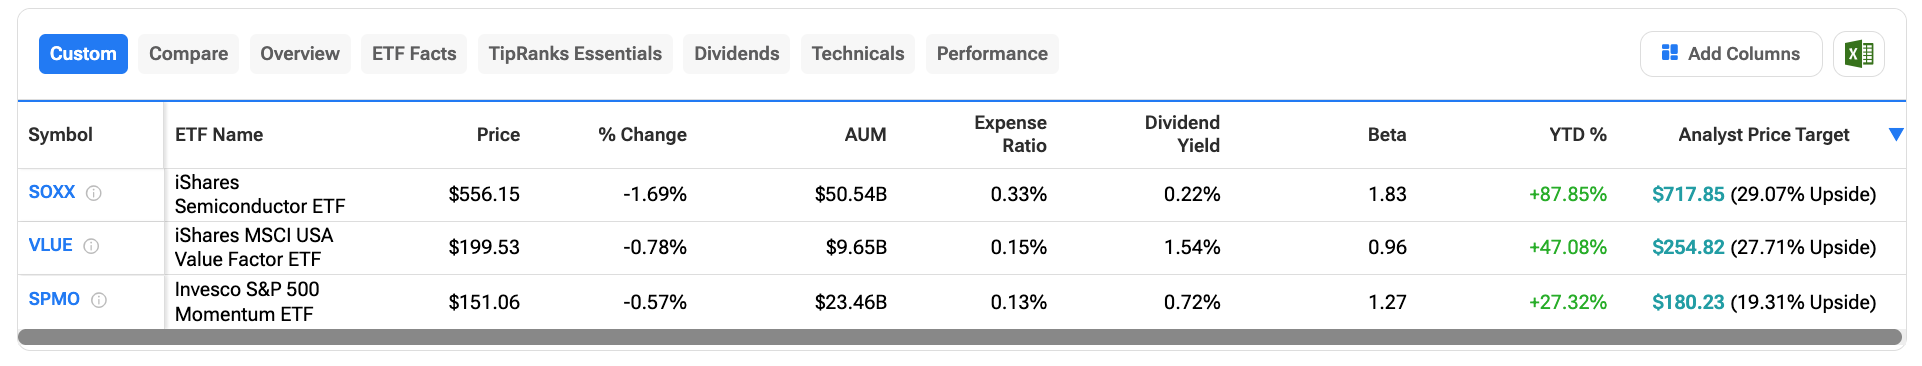The height and width of the screenshot is (366, 1922).
Task: Sort by Expense Ratio column header
Action: (1010, 134)
